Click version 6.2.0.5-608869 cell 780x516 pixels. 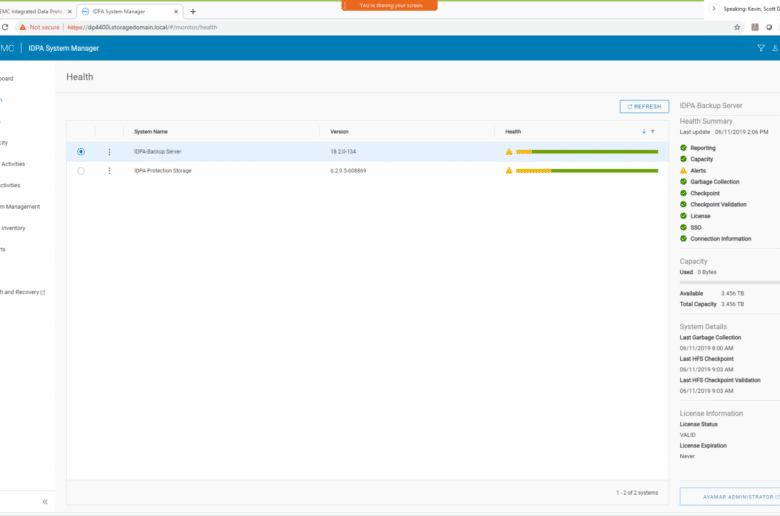(x=348, y=171)
